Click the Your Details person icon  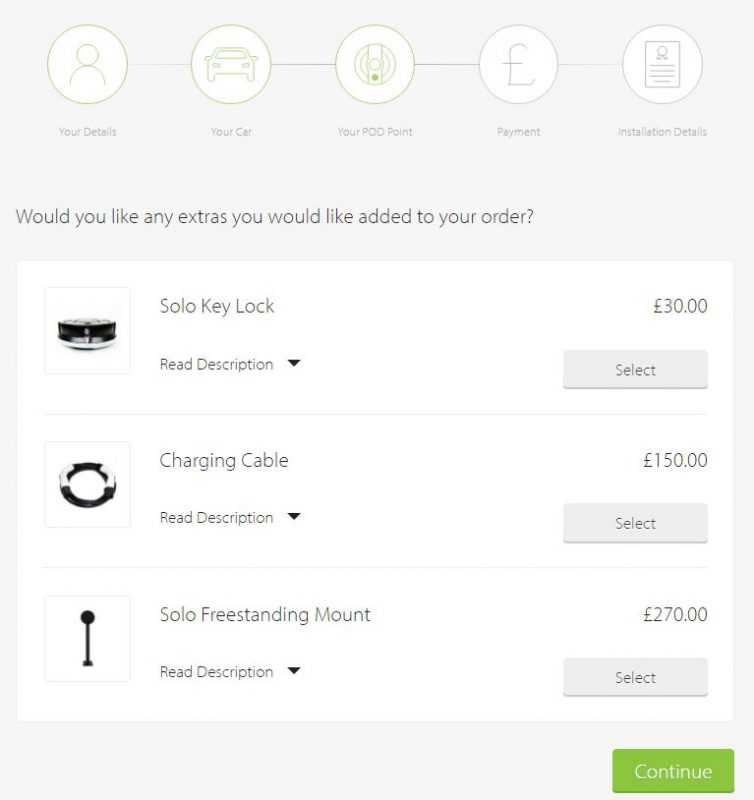(x=87, y=63)
